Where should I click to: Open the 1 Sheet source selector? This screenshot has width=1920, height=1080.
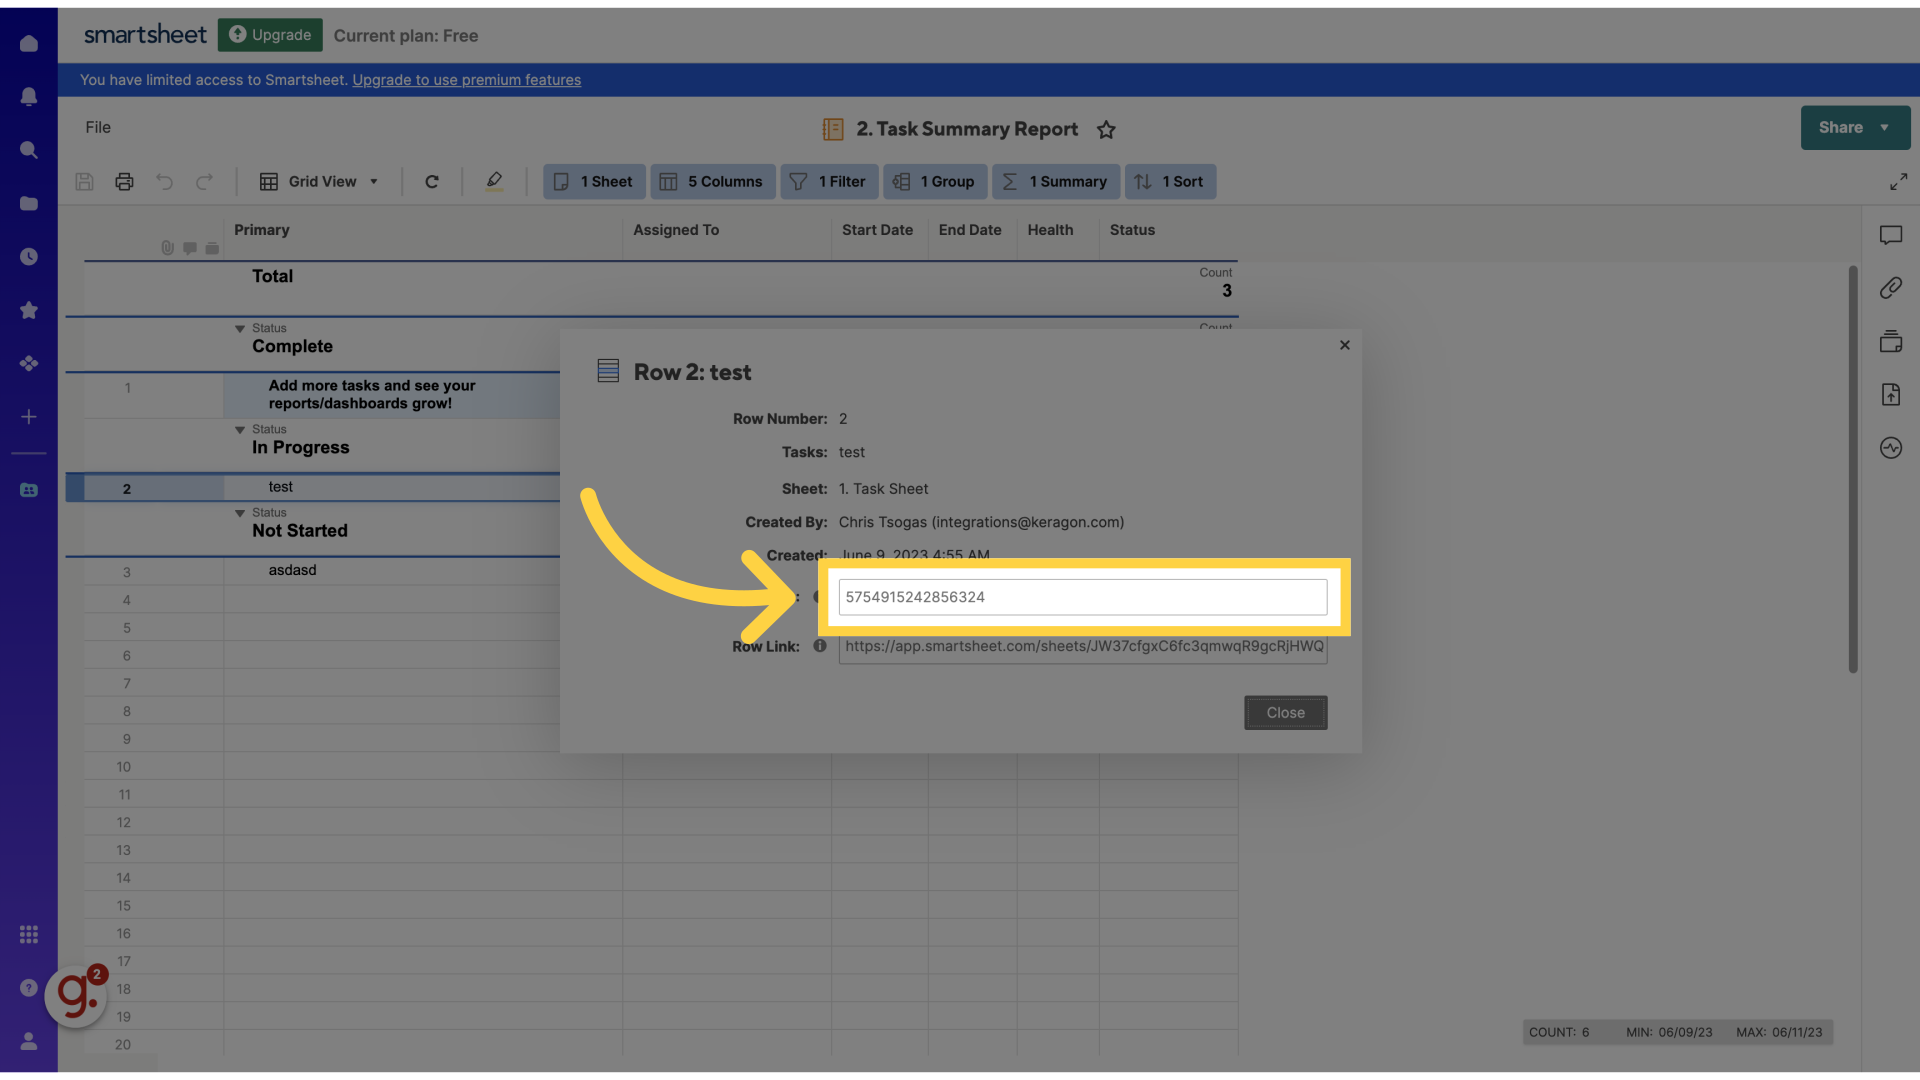pyautogui.click(x=594, y=181)
